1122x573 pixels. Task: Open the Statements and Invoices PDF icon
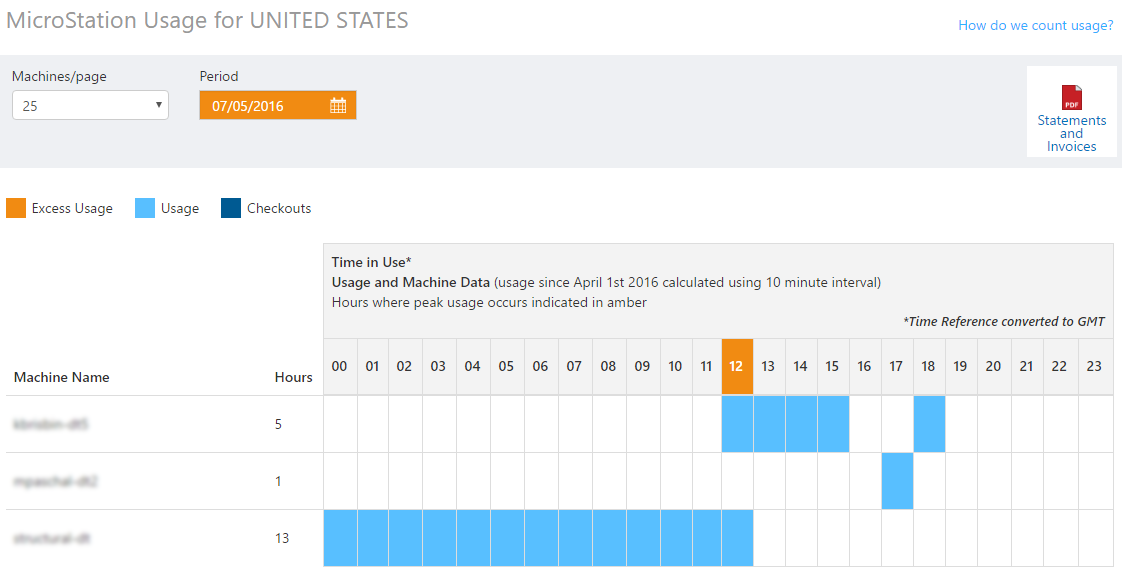pyautogui.click(x=1071, y=98)
